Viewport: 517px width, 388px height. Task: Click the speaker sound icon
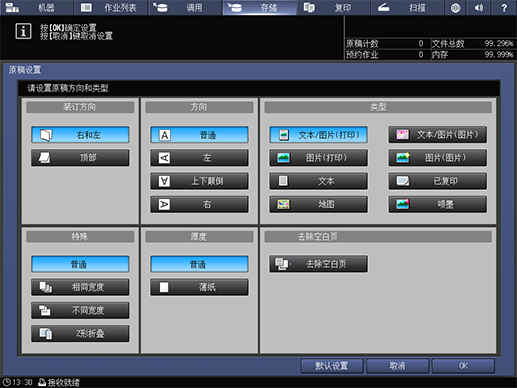[x=479, y=7]
